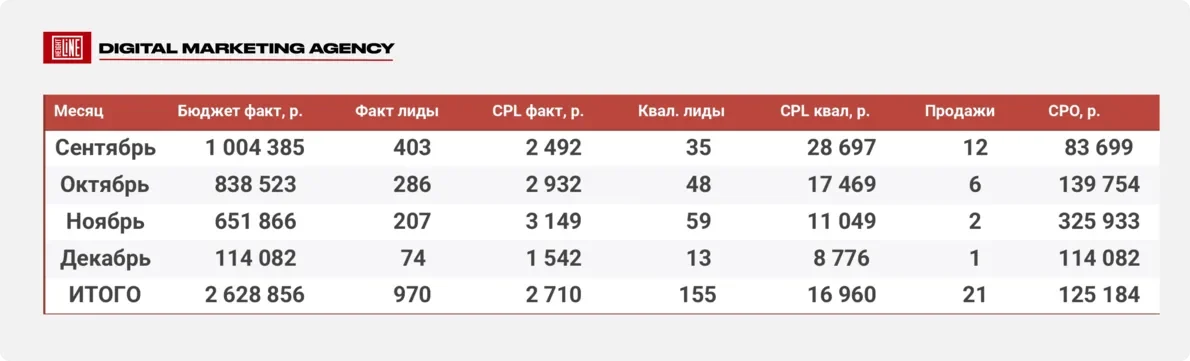
Task: Select the Сентябрь row label
Action: pos(105,147)
